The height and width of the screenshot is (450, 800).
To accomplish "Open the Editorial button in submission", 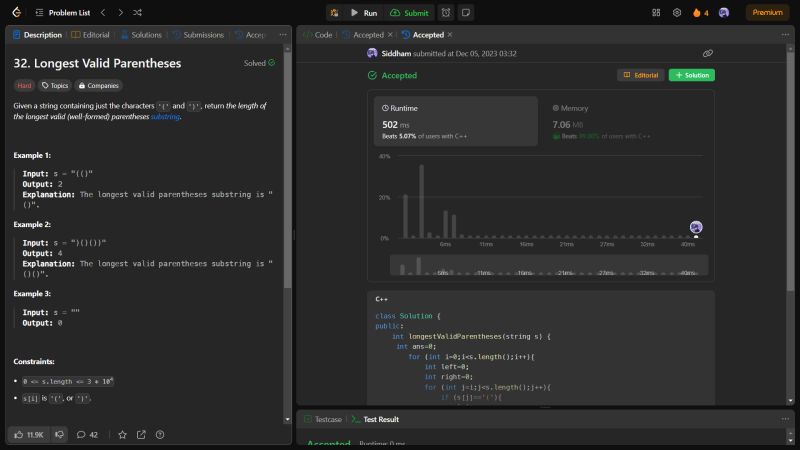I will [x=641, y=75].
